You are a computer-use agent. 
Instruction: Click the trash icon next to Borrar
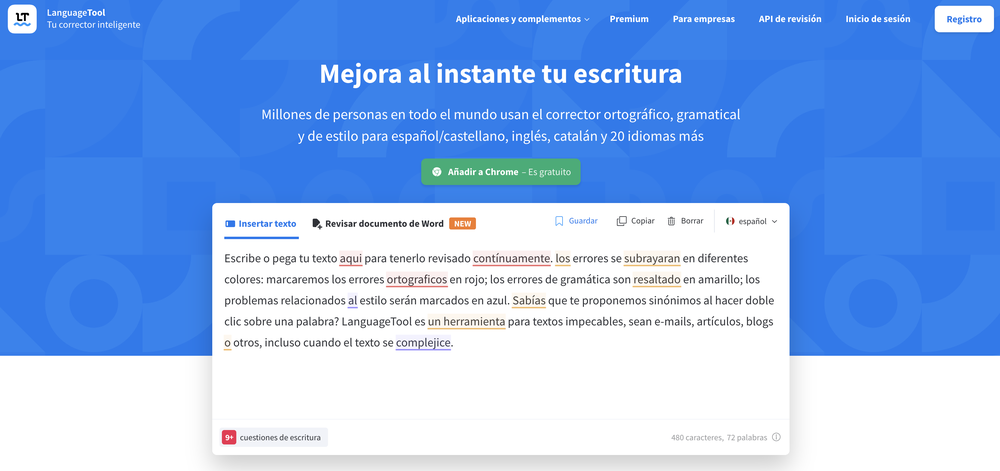671,221
